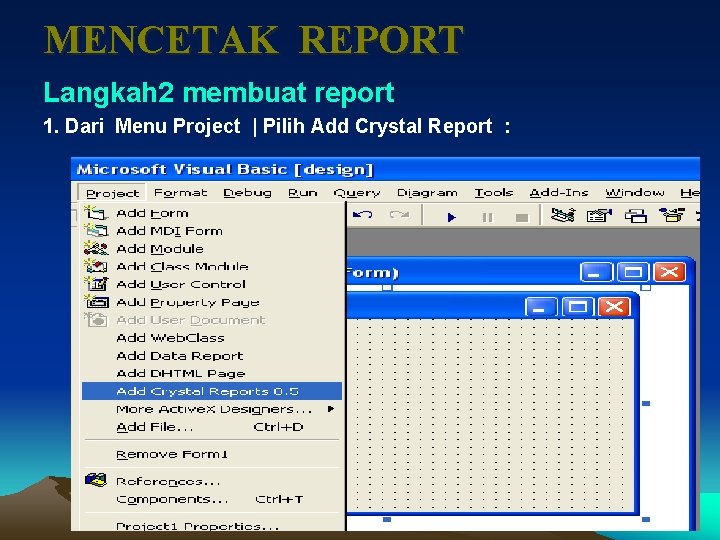Open the Tools menu
Screen dimensions: 720x540
(494, 193)
